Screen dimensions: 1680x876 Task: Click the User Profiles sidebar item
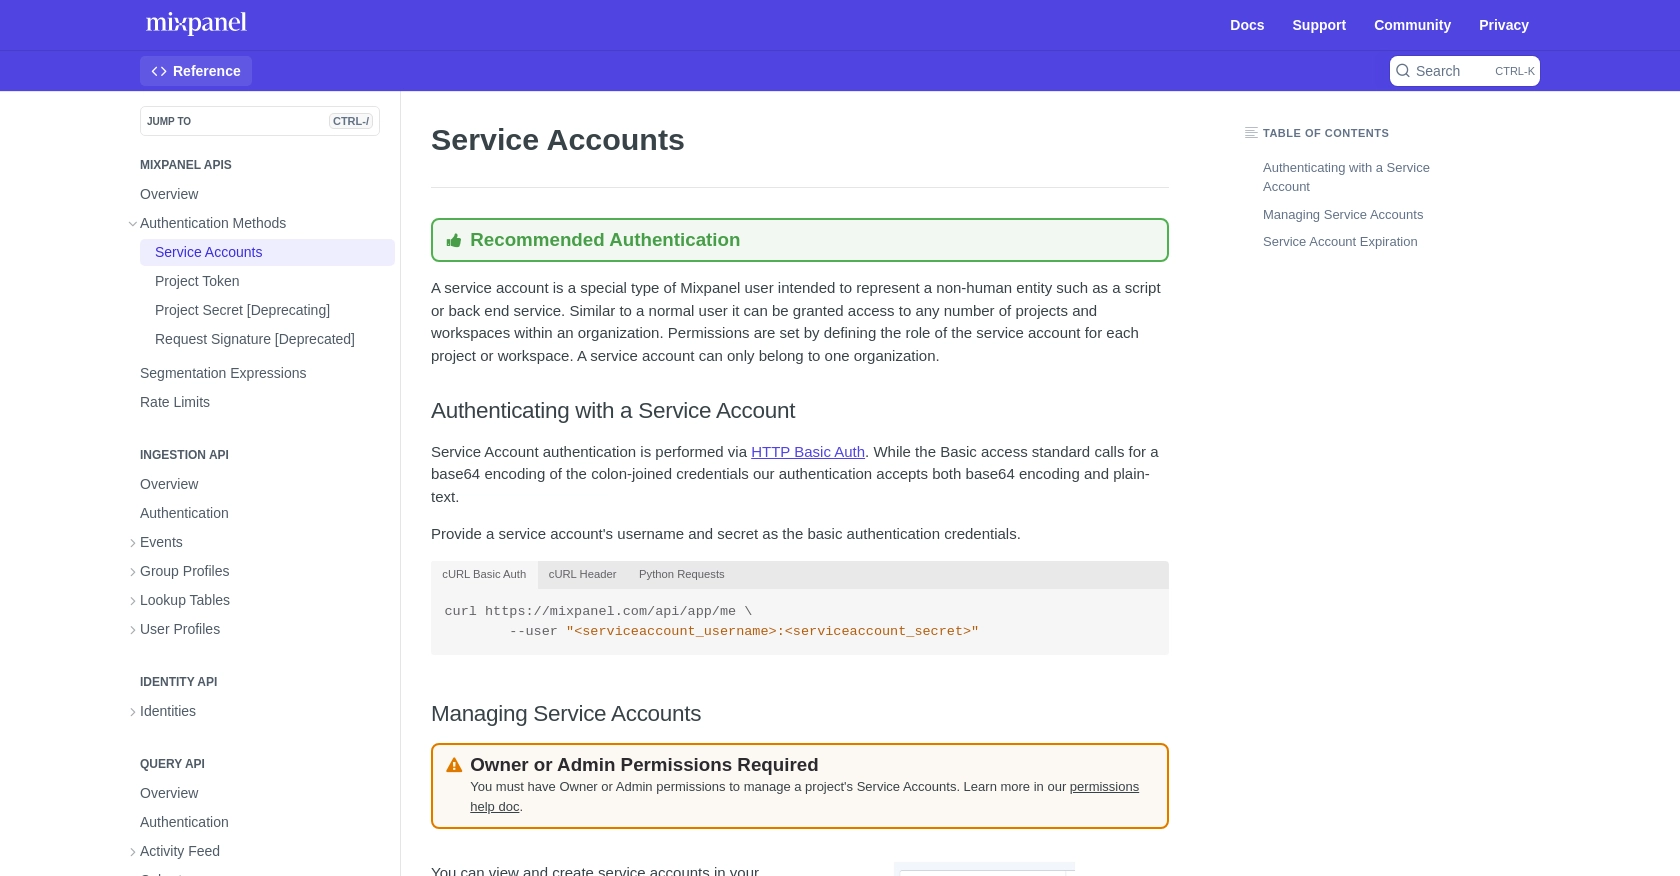[x=180, y=629]
